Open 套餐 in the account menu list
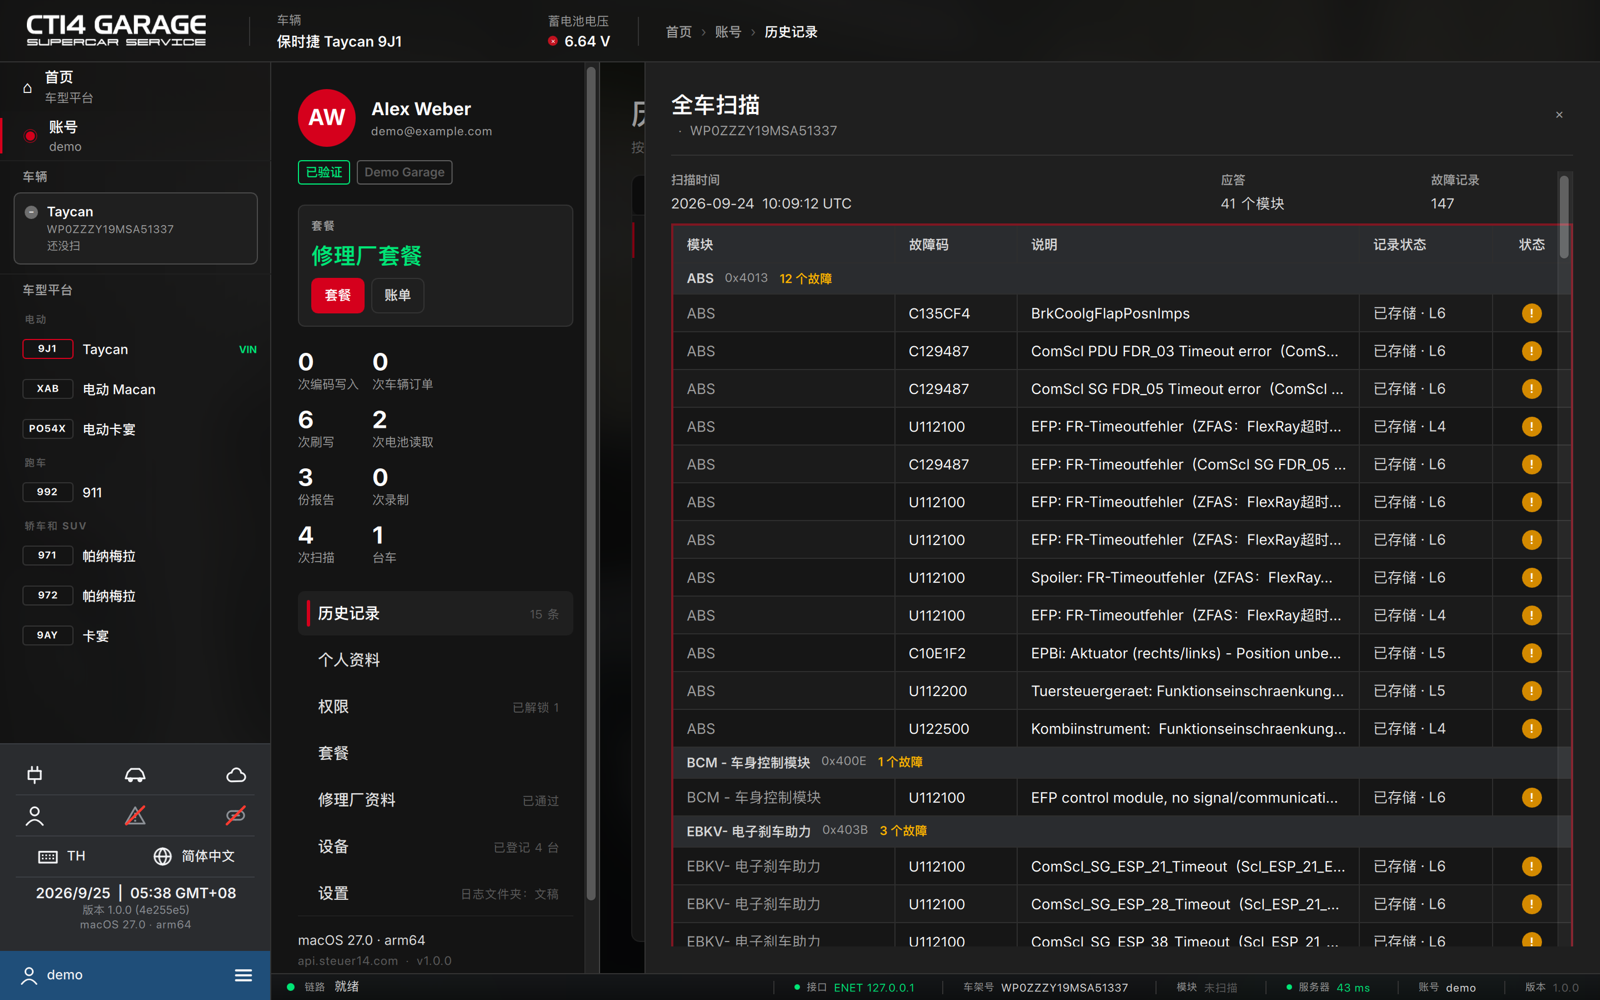 click(x=435, y=754)
